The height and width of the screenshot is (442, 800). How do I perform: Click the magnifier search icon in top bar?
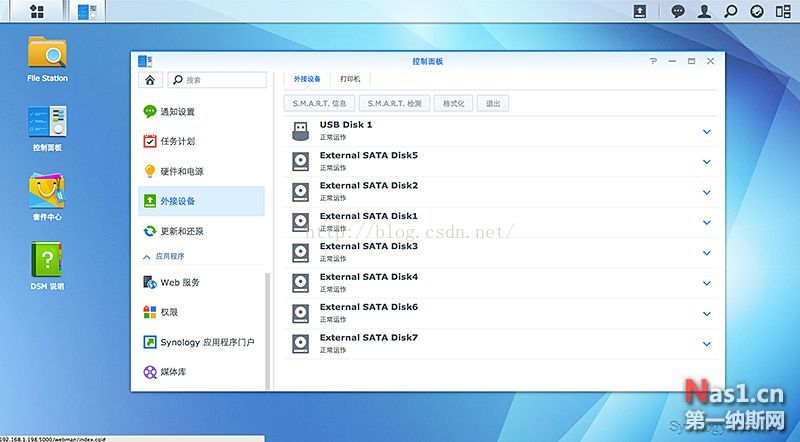[x=731, y=11]
